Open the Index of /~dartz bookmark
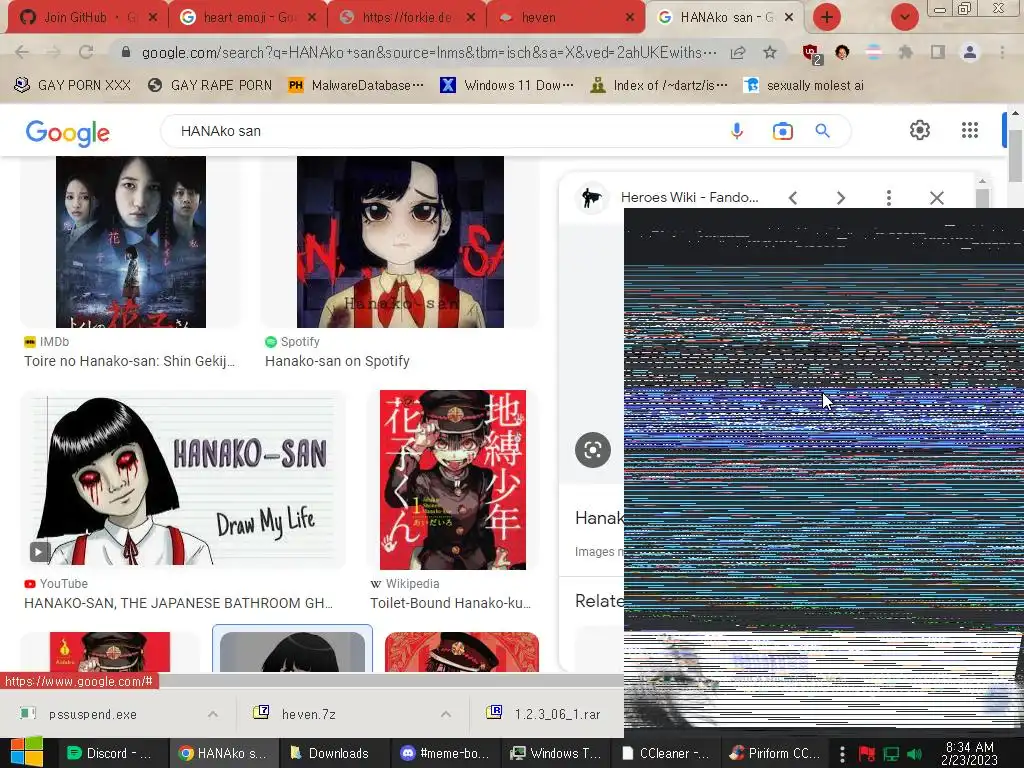Viewport: 1024px width, 768px height. coord(658,86)
